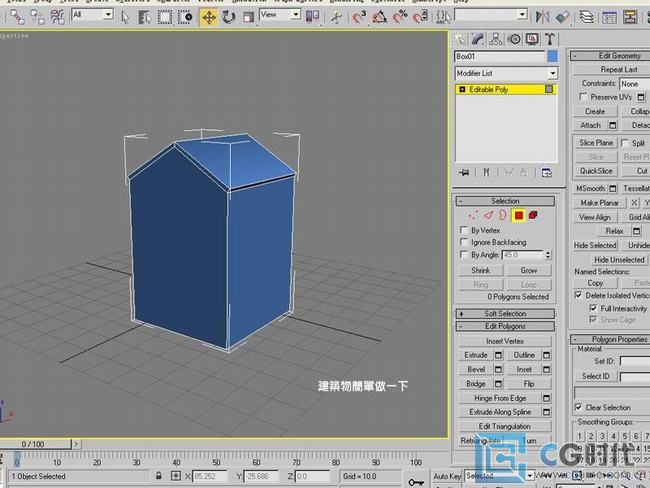Click the Configure Modifier Sets icon
The image size is (650, 488).
click(x=546, y=172)
